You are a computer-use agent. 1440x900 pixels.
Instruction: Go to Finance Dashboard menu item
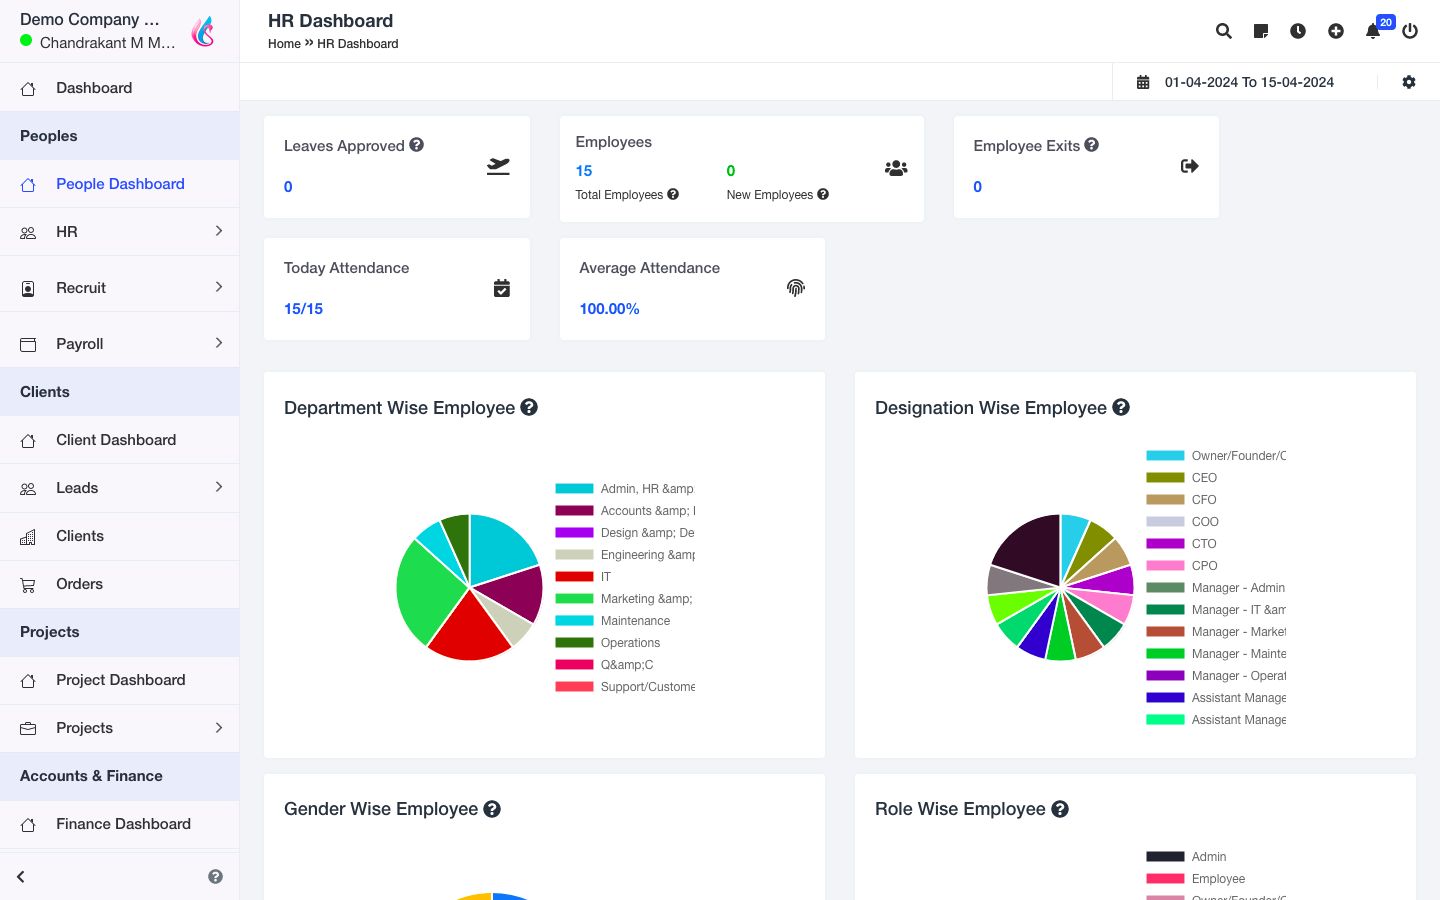pyautogui.click(x=123, y=824)
